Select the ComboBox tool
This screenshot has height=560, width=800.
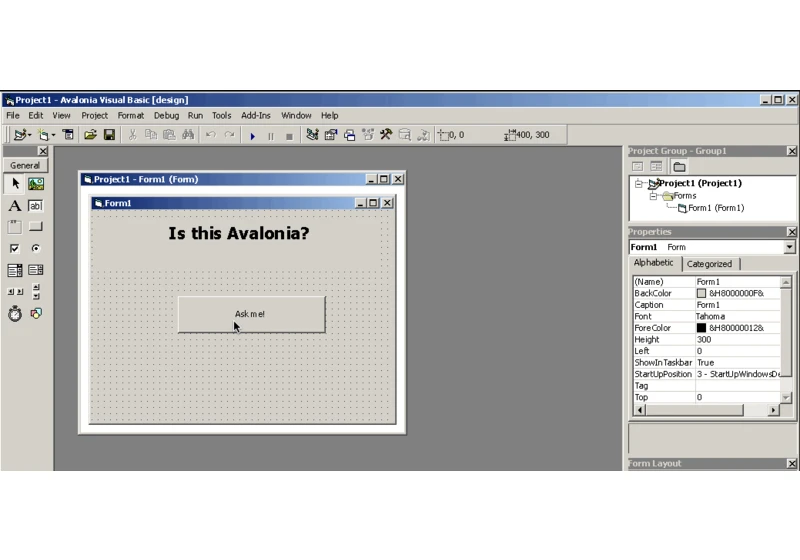pos(15,270)
